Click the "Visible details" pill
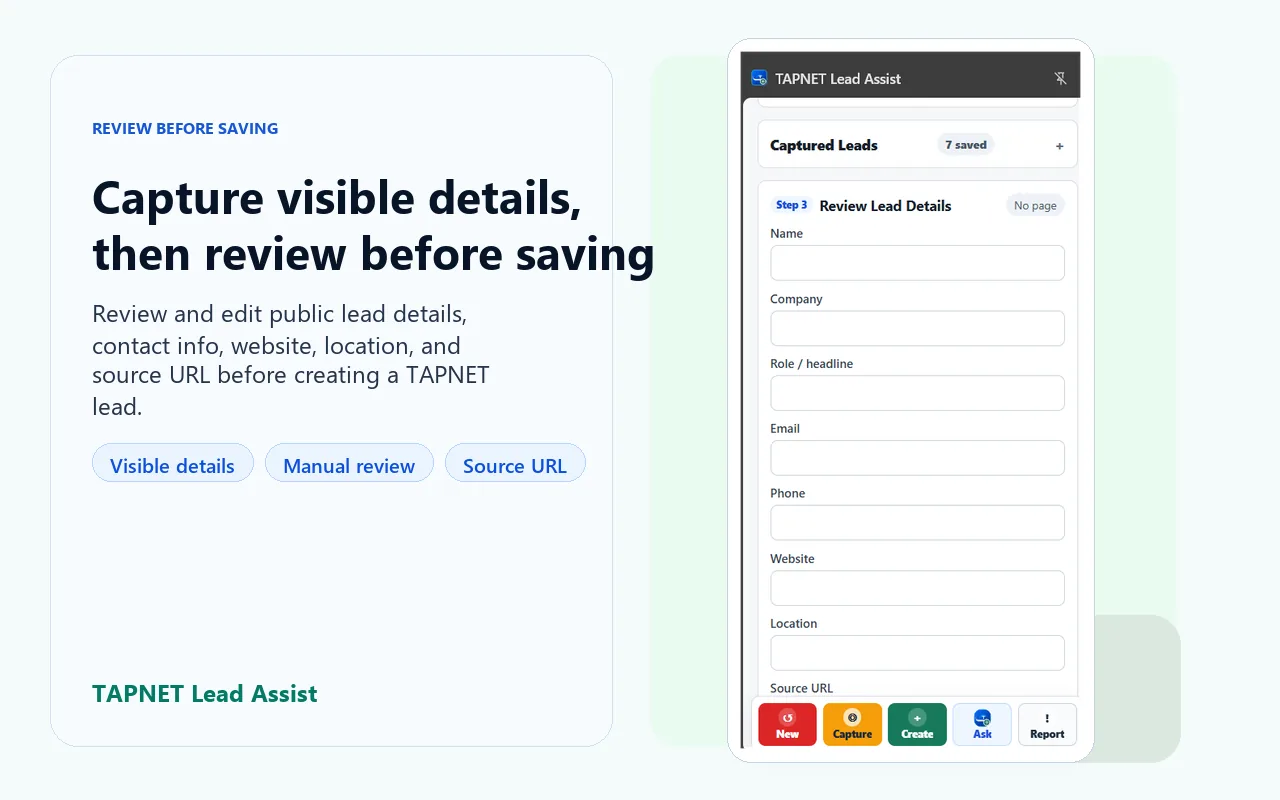Image resolution: width=1280 pixels, height=800 pixels. (x=172, y=465)
